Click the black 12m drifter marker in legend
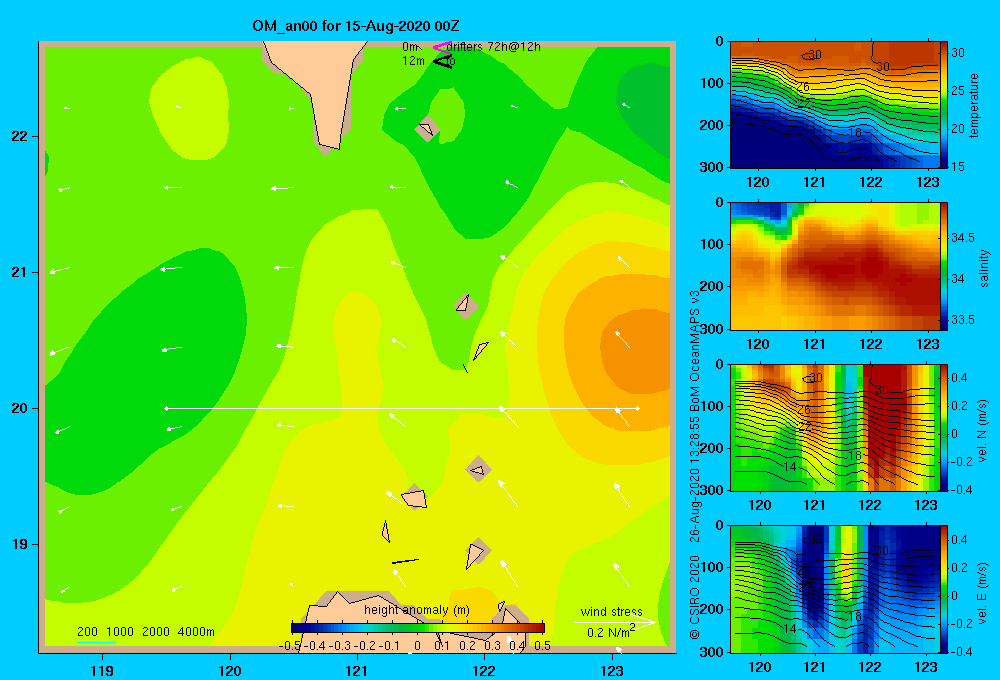The height and width of the screenshot is (680, 1000). 442,61
